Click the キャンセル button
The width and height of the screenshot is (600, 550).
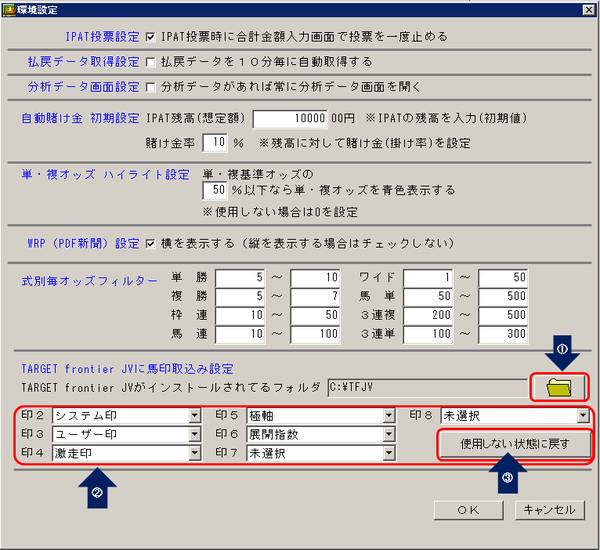[549, 510]
